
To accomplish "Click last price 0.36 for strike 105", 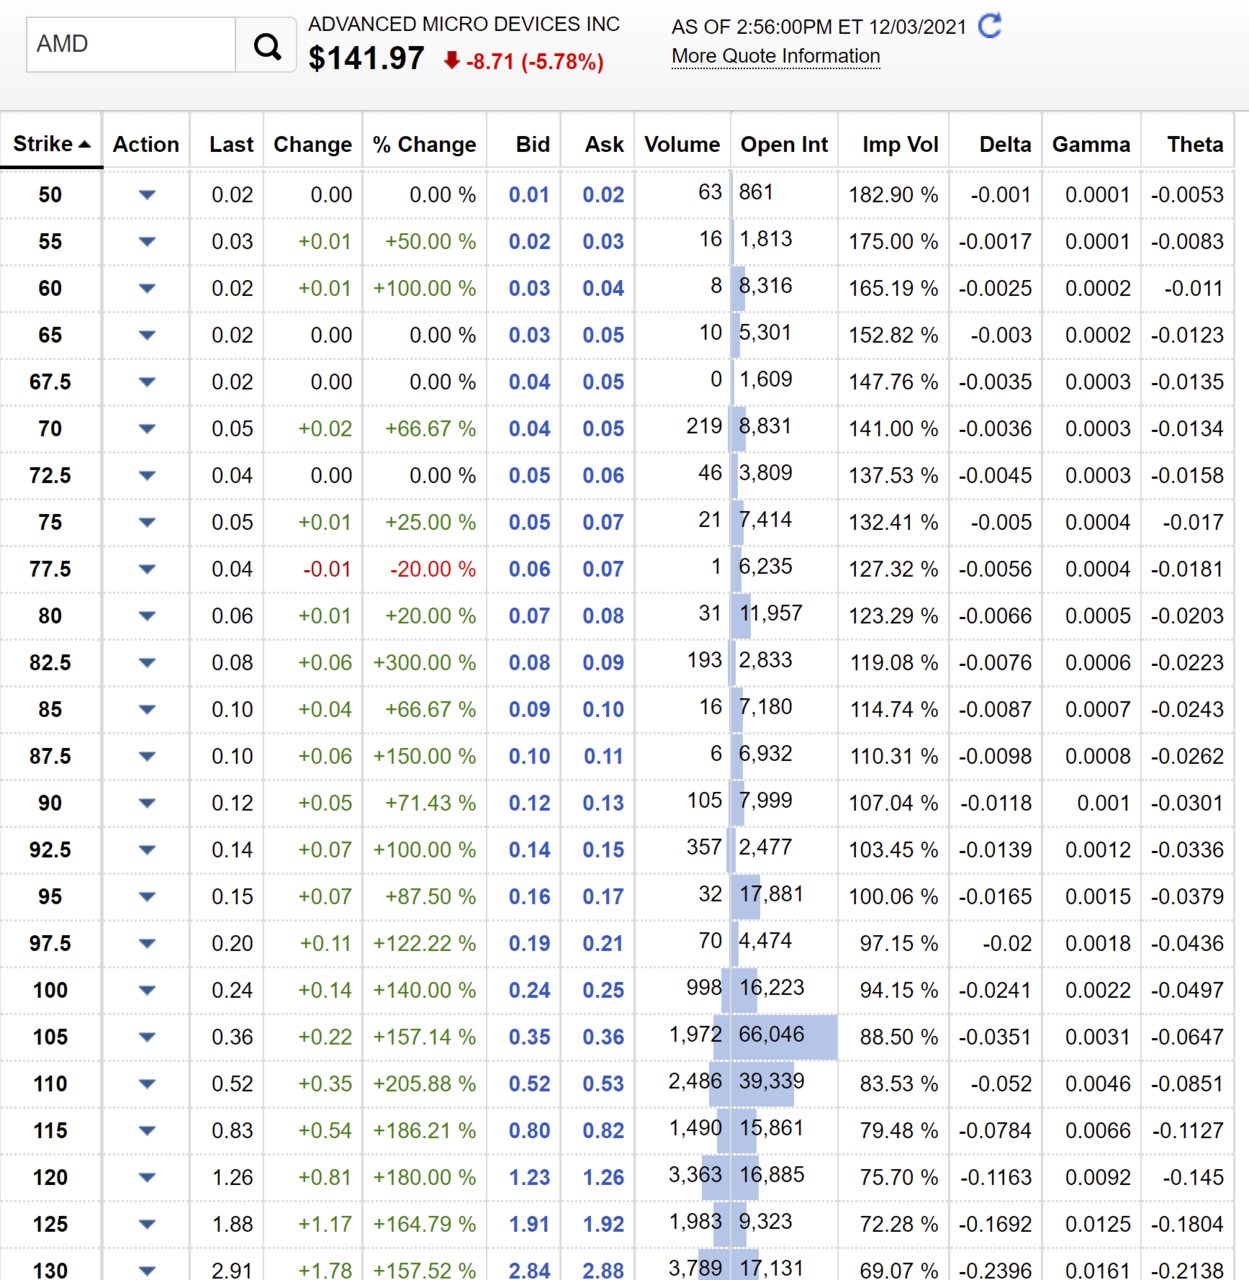I will click(x=232, y=1037).
